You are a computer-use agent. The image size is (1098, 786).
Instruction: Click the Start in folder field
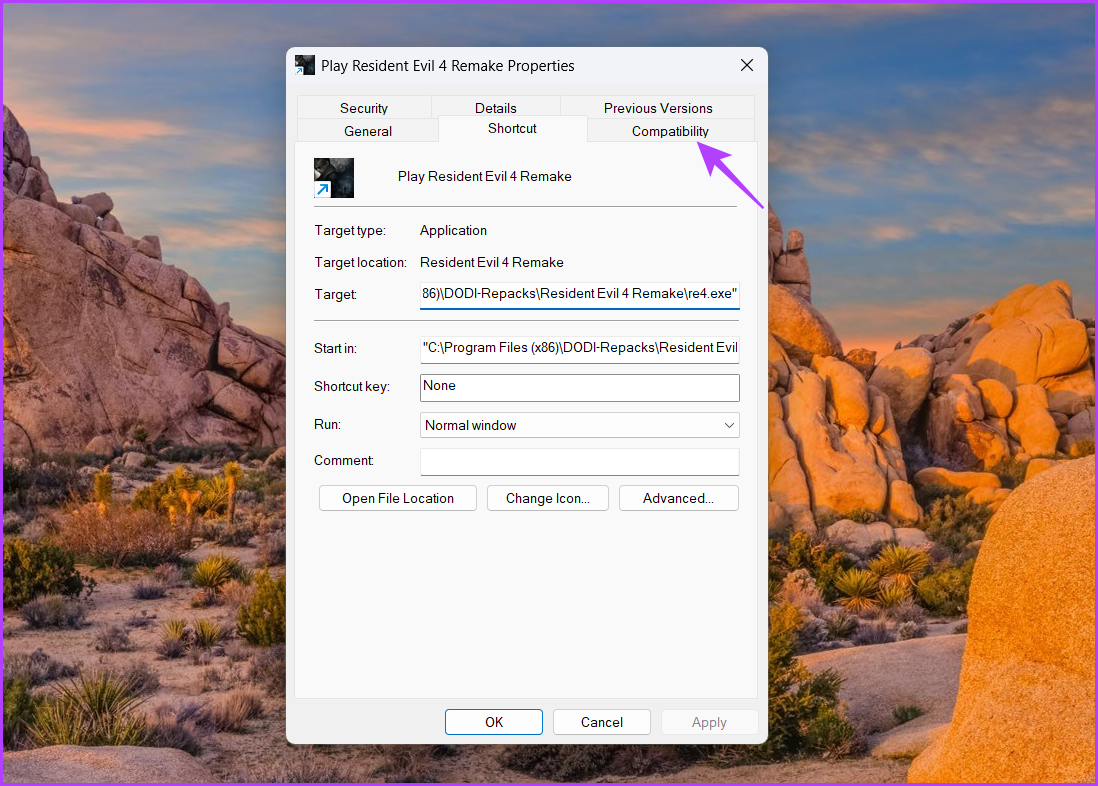[580, 347]
